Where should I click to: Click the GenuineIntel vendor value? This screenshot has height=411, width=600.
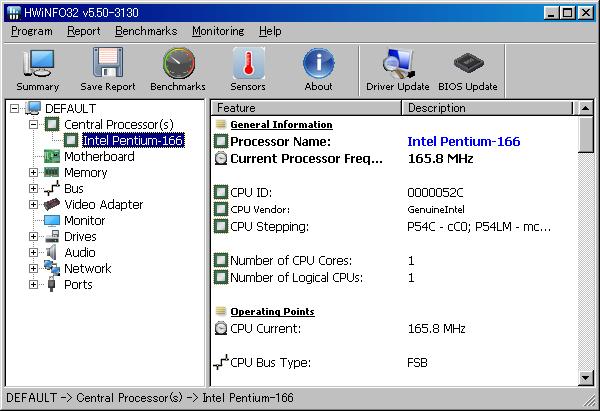(436, 209)
